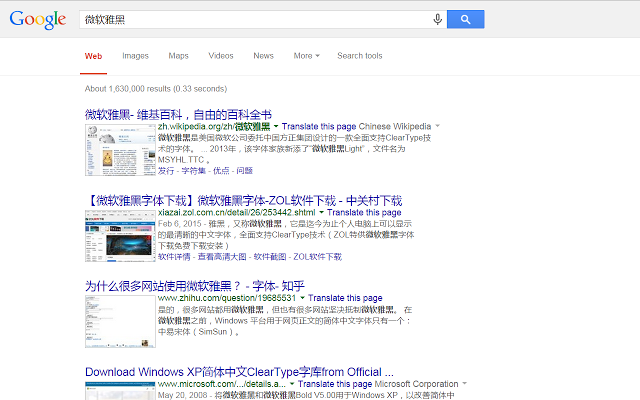Open the 发行 sitelink
The height and width of the screenshot is (400, 640).
click(166, 171)
